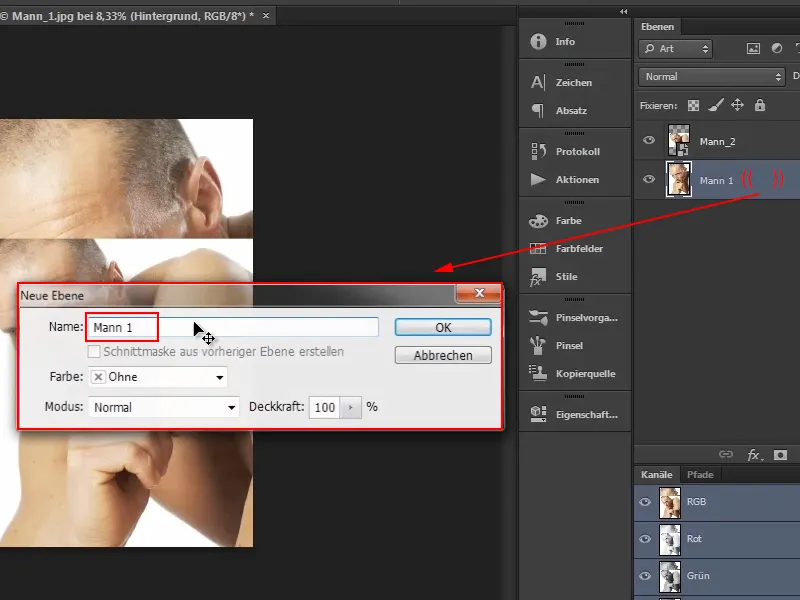Close the Mann_1.jpg document tab
This screenshot has height=600, width=800.
pyautogui.click(x=266, y=16)
